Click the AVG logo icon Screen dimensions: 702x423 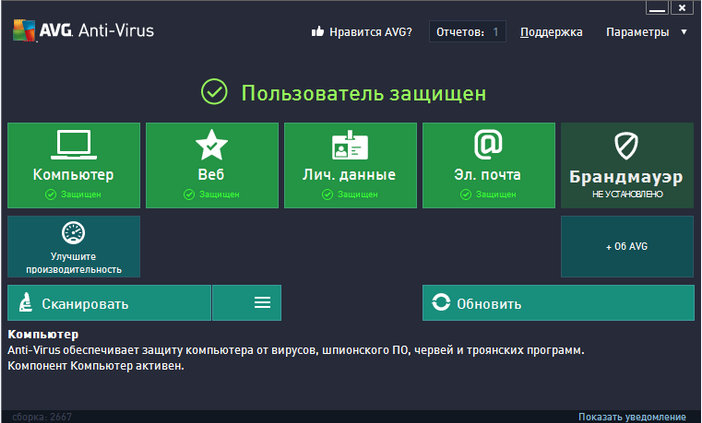pos(24,30)
